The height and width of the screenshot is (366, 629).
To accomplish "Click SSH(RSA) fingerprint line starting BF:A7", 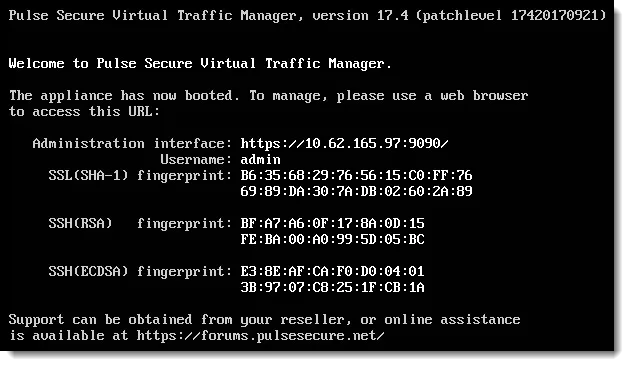I will click(332, 223).
